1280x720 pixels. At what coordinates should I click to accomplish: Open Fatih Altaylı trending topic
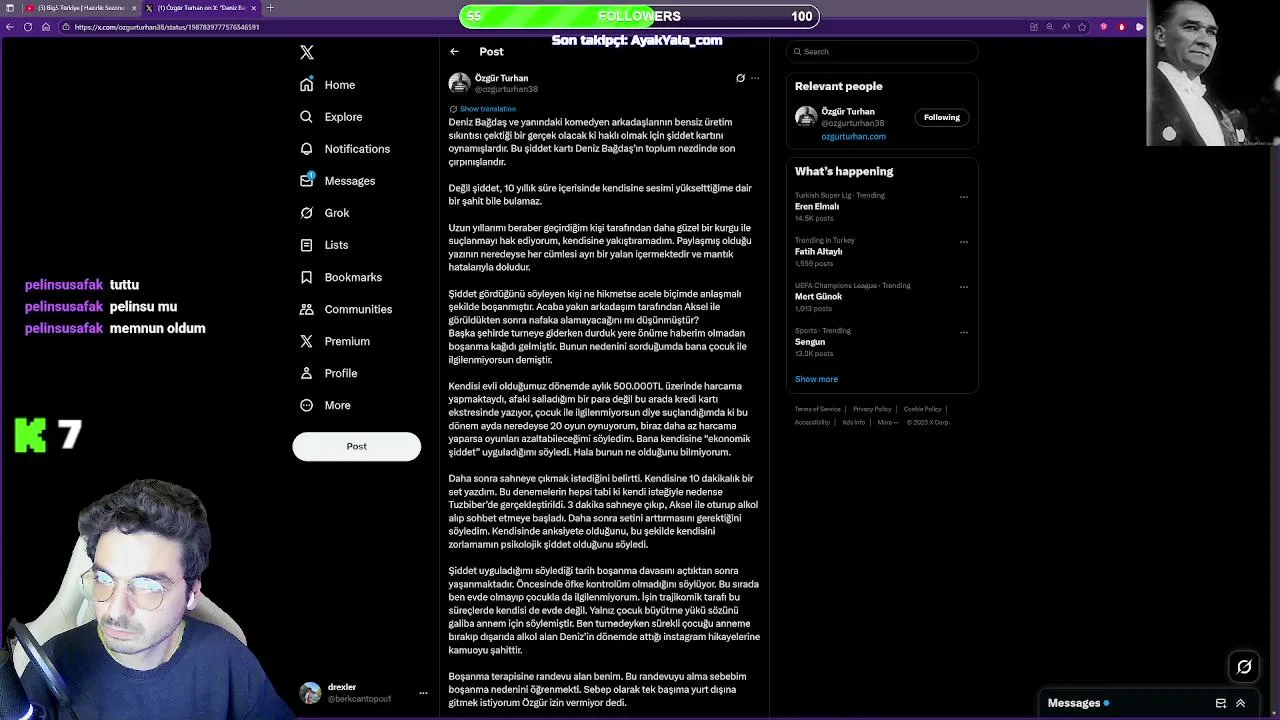tap(818, 252)
